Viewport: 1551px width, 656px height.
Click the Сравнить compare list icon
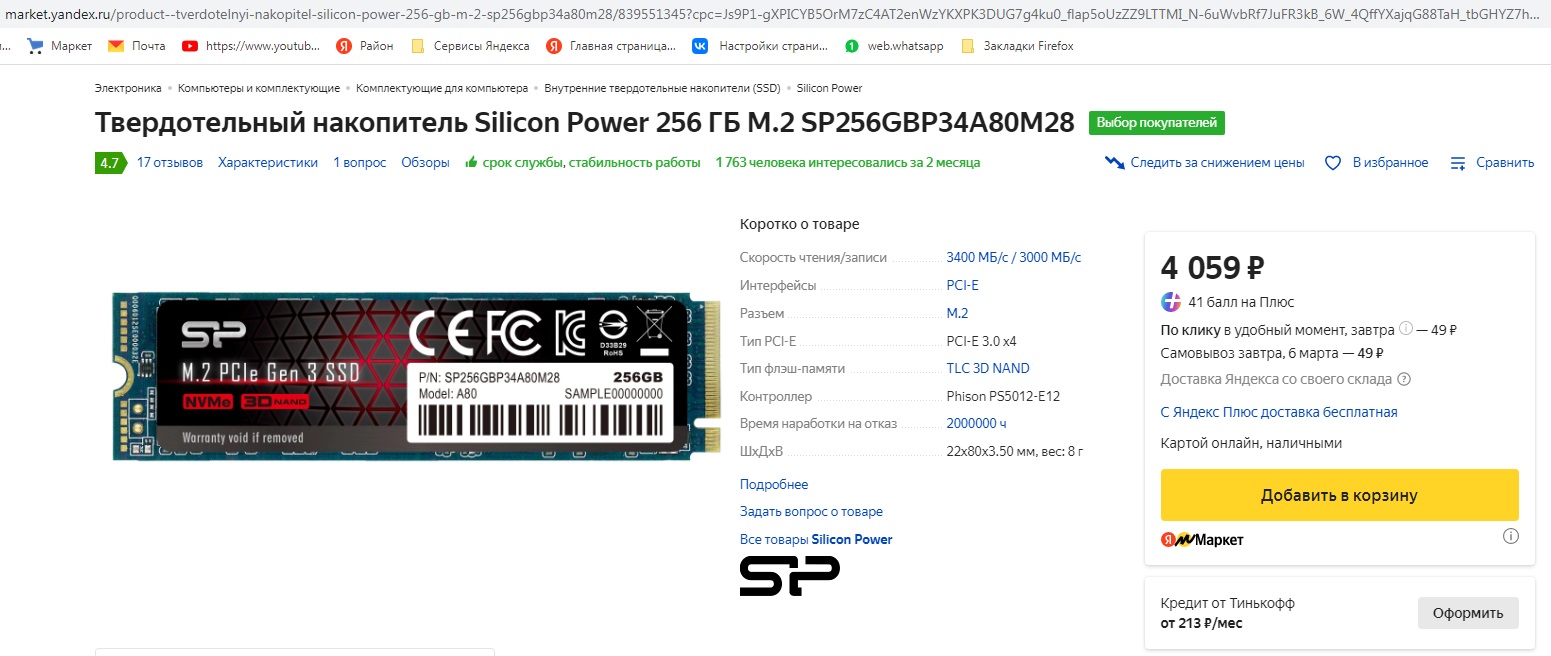point(1458,163)
